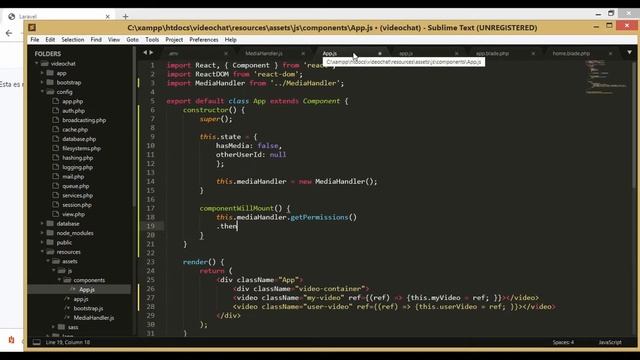This screenshot has width=640, height=360.
Task: Click the mail.php file icon
Action: pyautogui.click(x=56, y=176)
